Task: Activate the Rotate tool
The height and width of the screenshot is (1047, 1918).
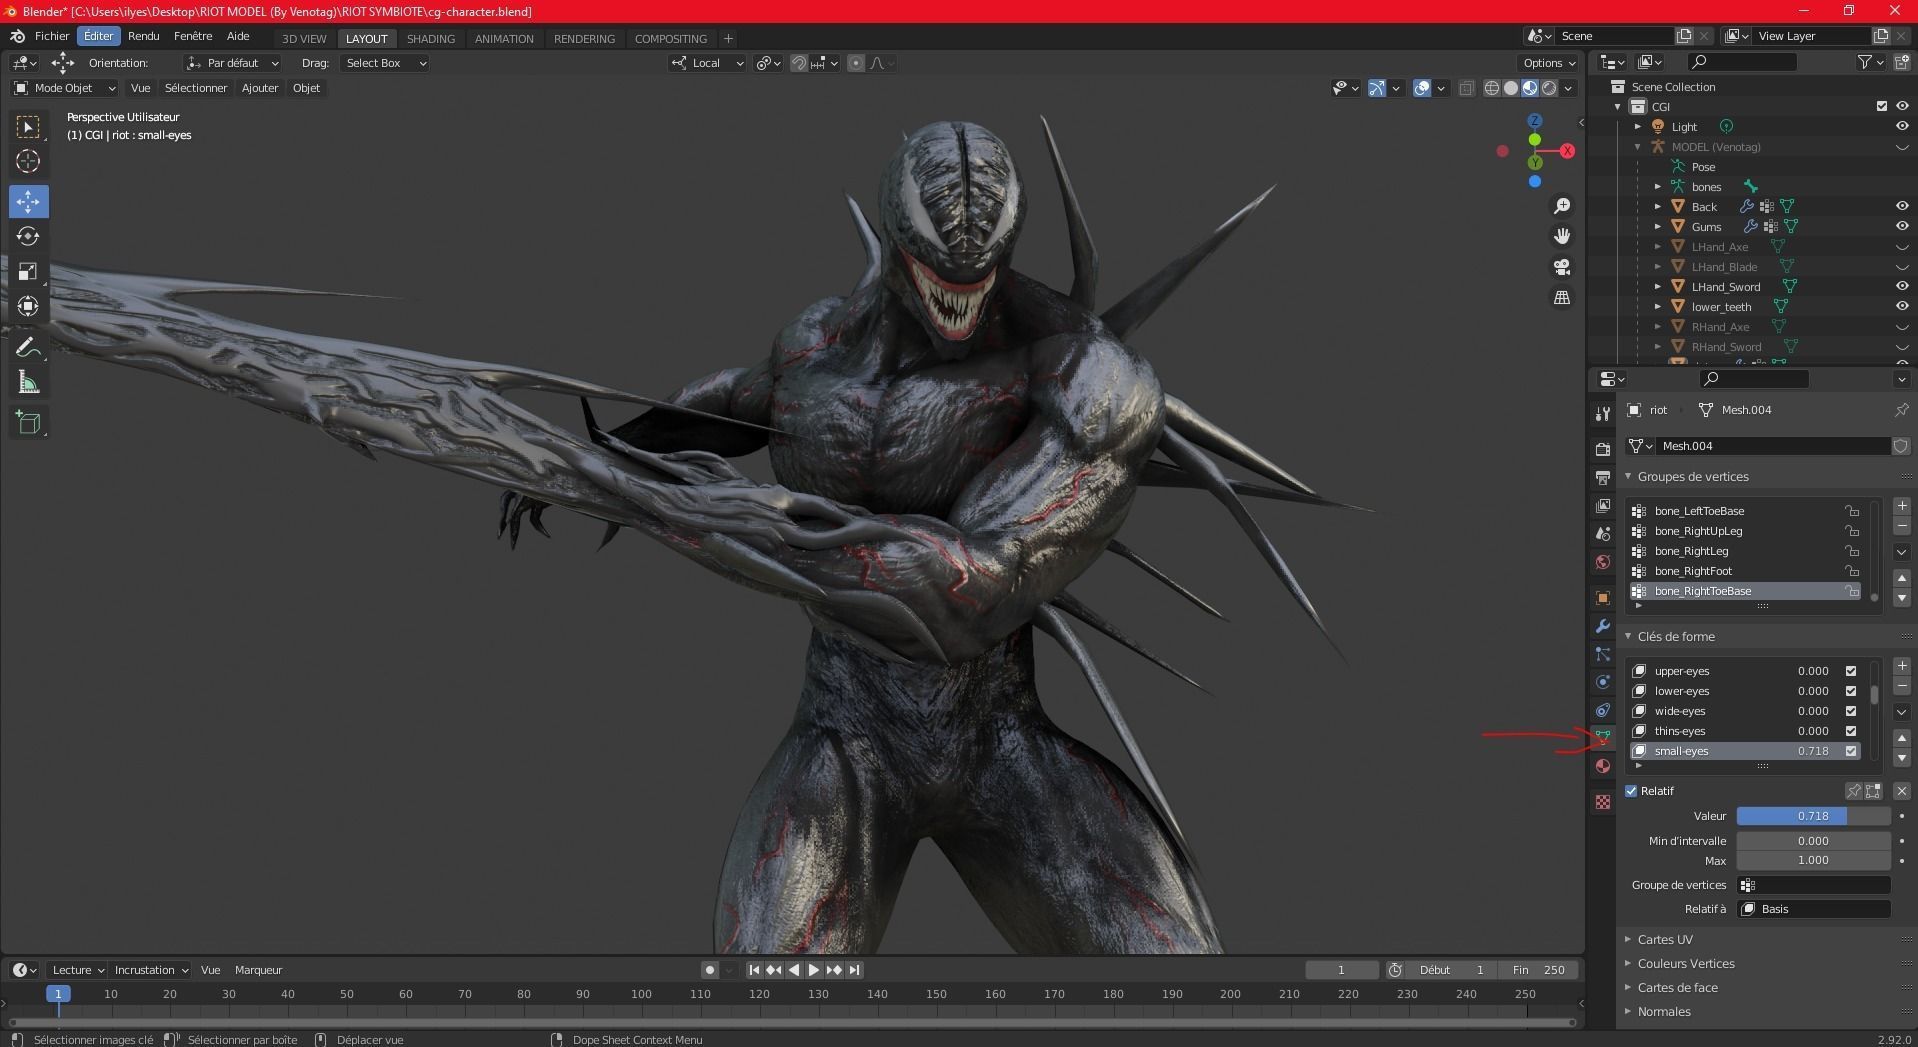Action: (x=28, y=236)
